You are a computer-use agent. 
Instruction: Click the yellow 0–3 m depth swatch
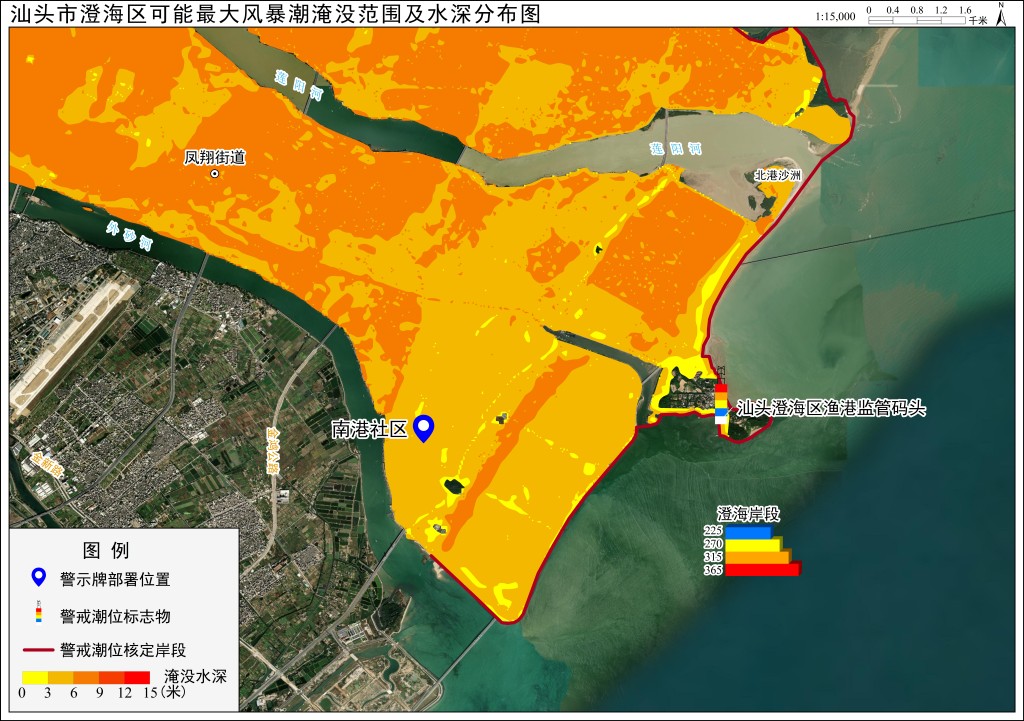click(x=35, y=677)
